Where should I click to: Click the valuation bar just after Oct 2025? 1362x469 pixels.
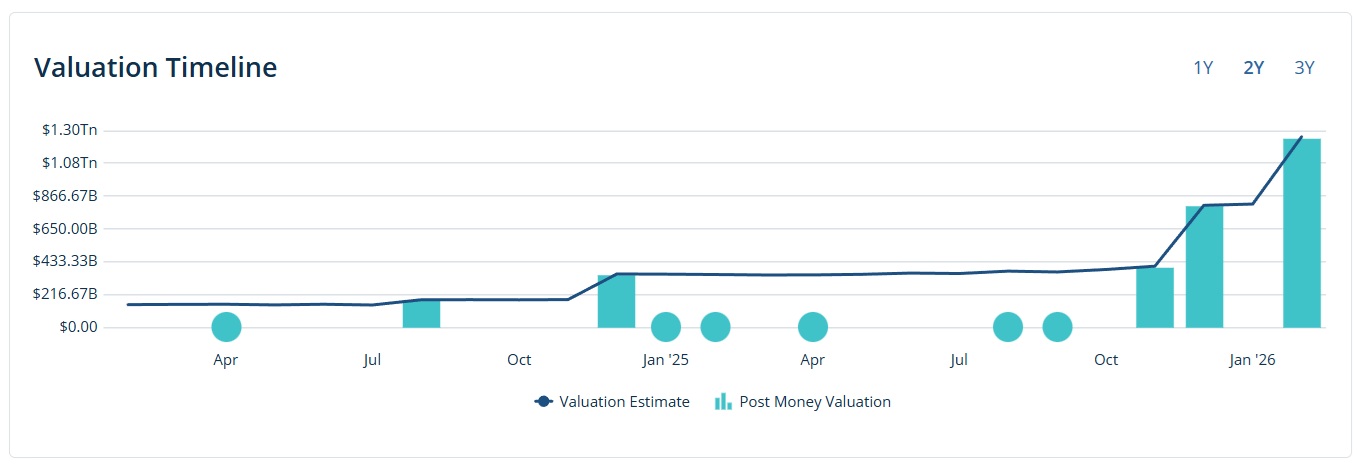pyautogui.click(x=1155, y=297)
